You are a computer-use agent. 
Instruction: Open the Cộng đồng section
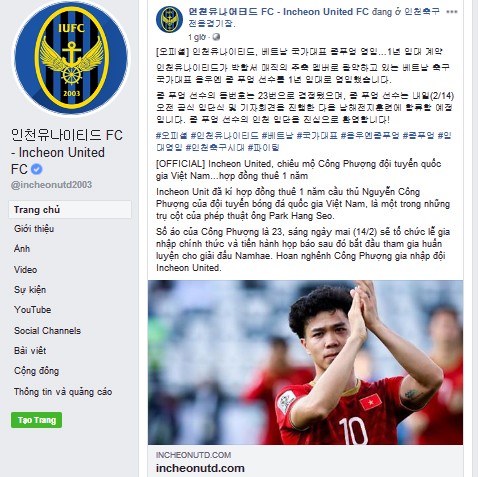point(36,371)
